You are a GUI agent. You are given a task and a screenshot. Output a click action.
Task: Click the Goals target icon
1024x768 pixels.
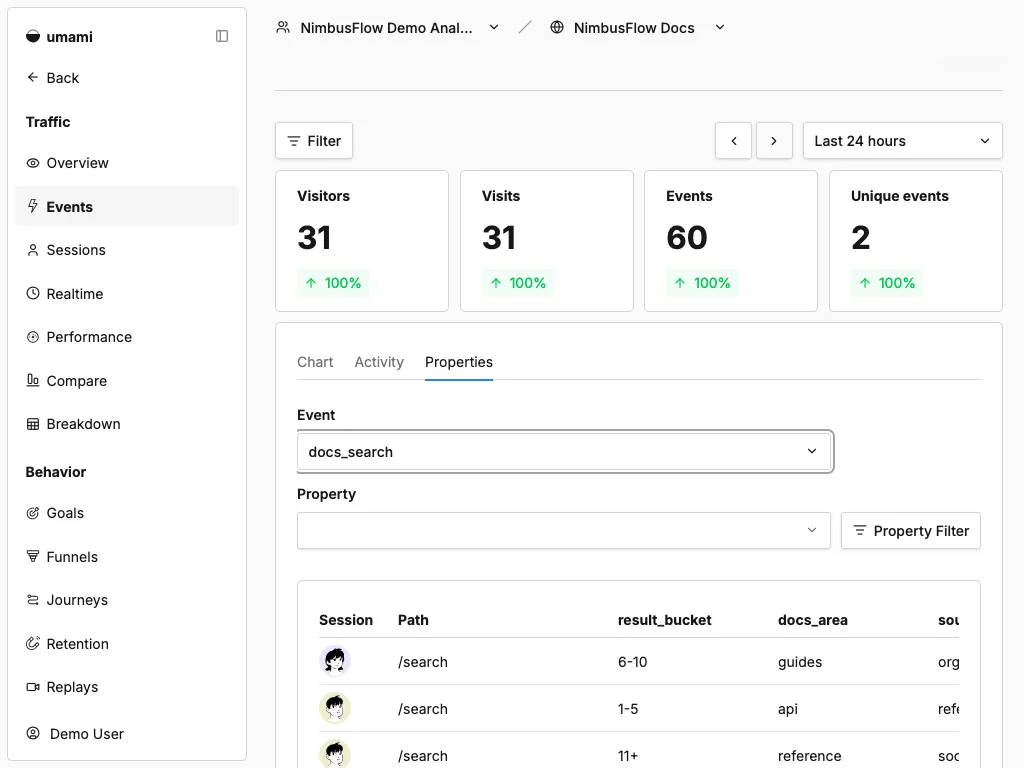tap(33, 513)
